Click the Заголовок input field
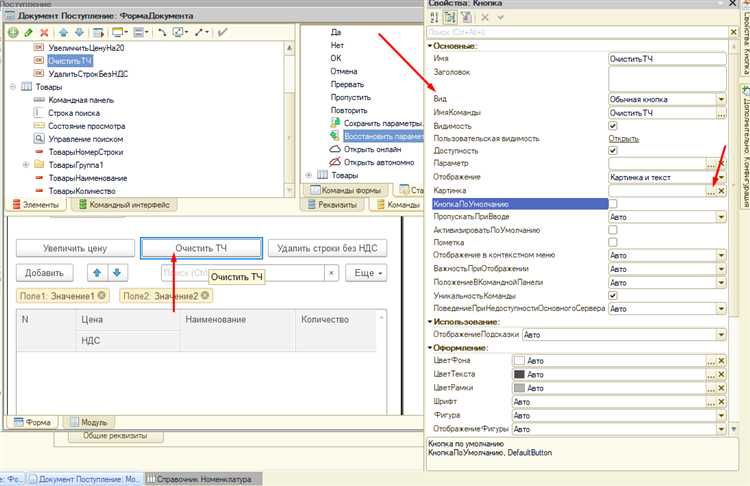750x486 pixels. click(667, 78)
